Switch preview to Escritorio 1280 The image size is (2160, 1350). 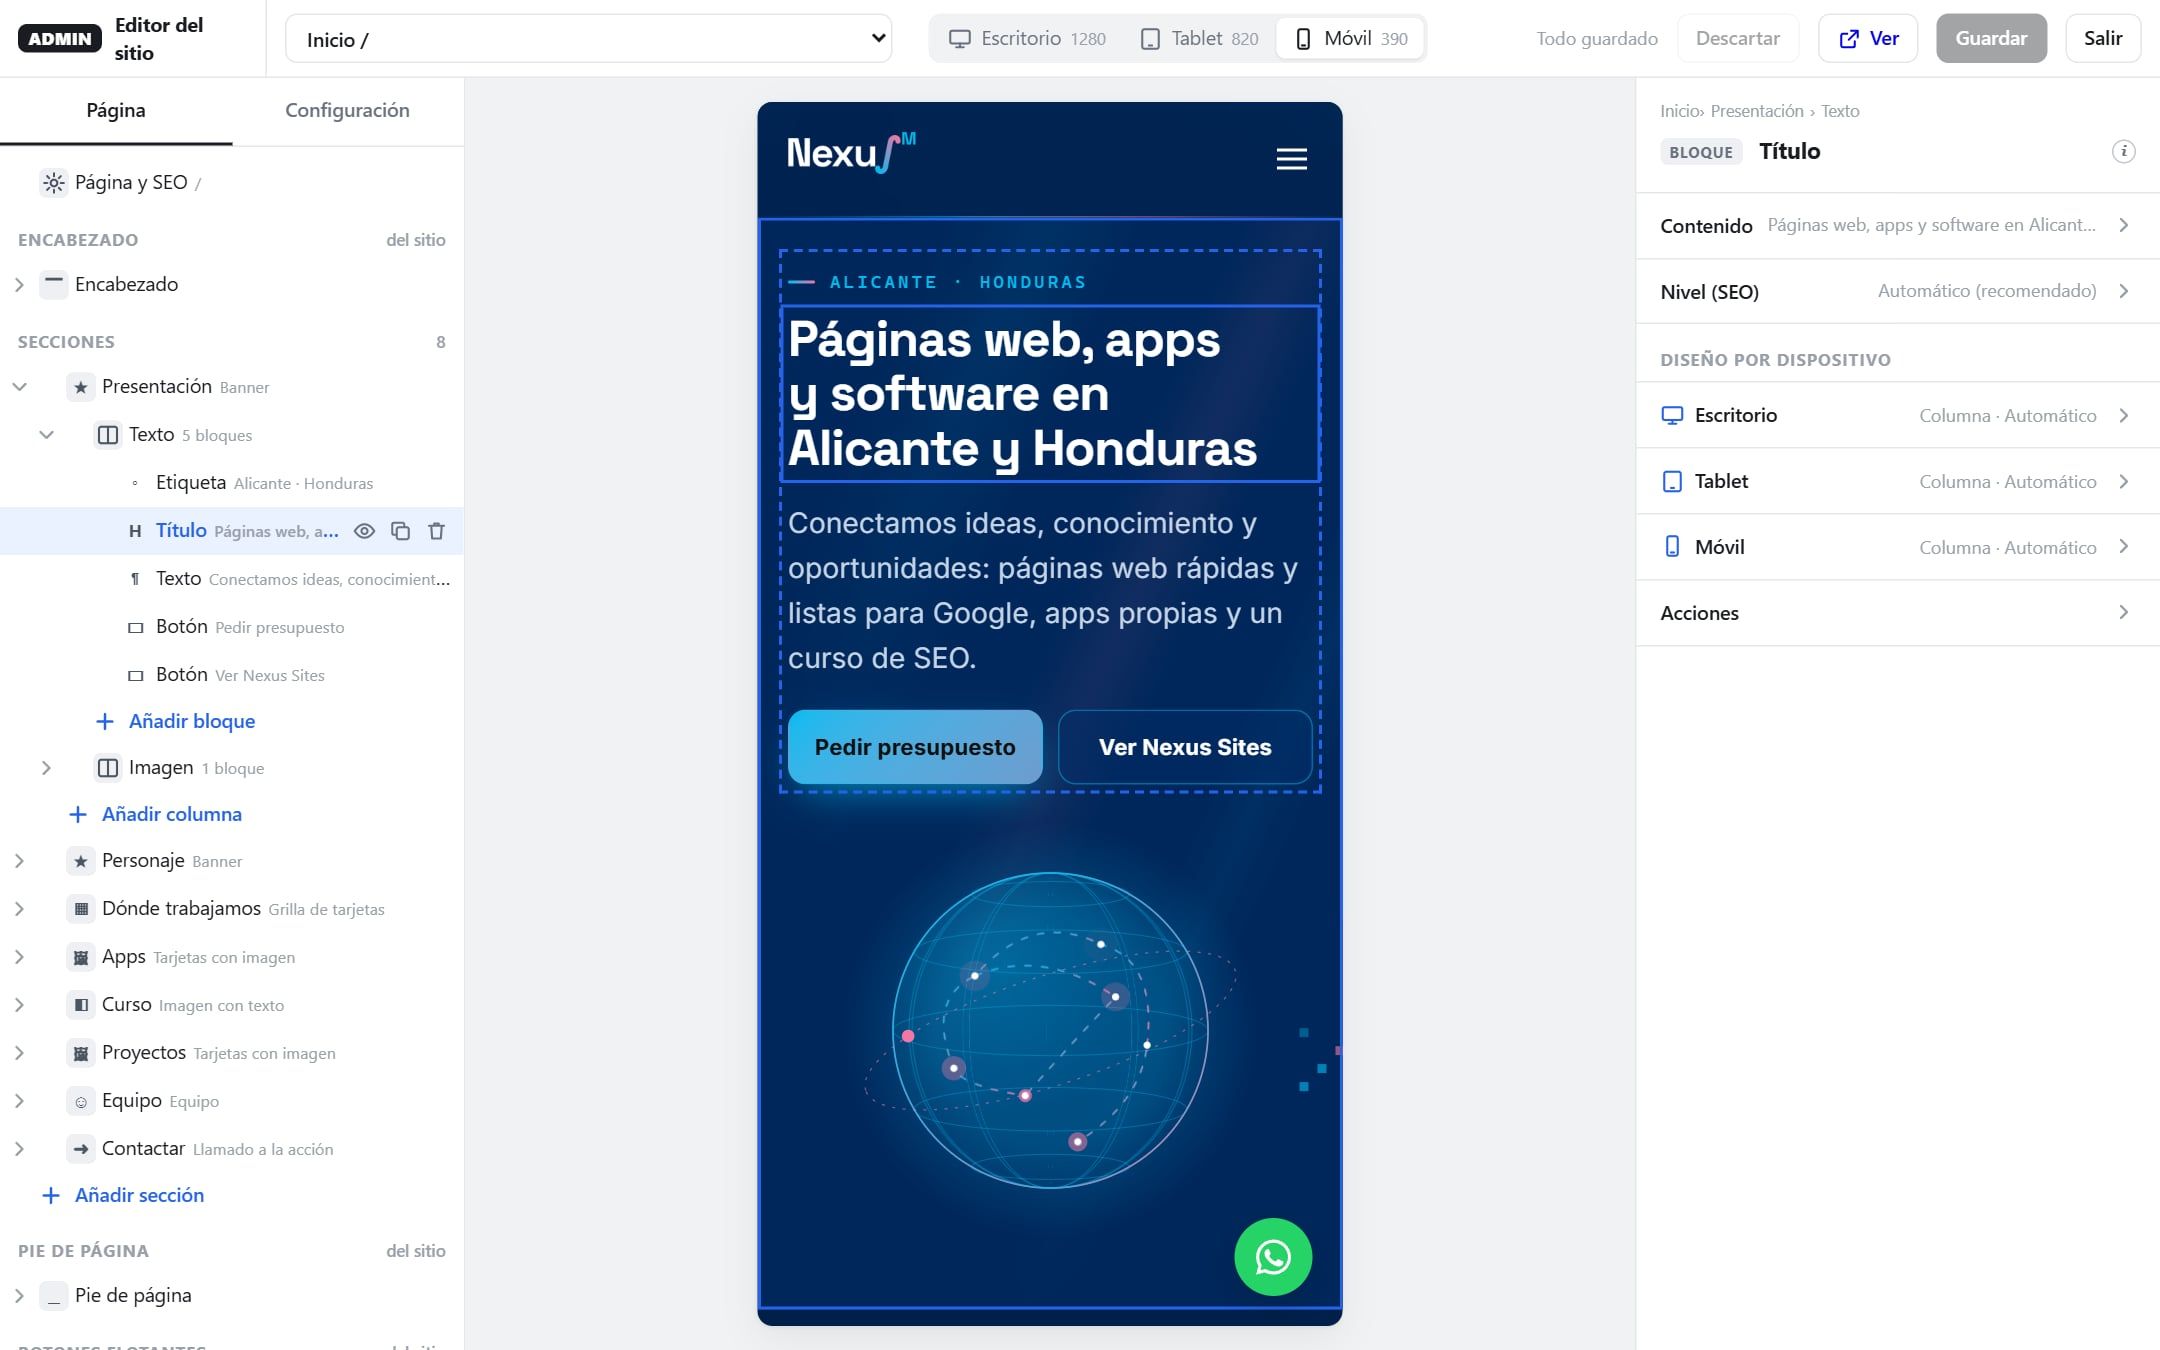click(1027, 39)
